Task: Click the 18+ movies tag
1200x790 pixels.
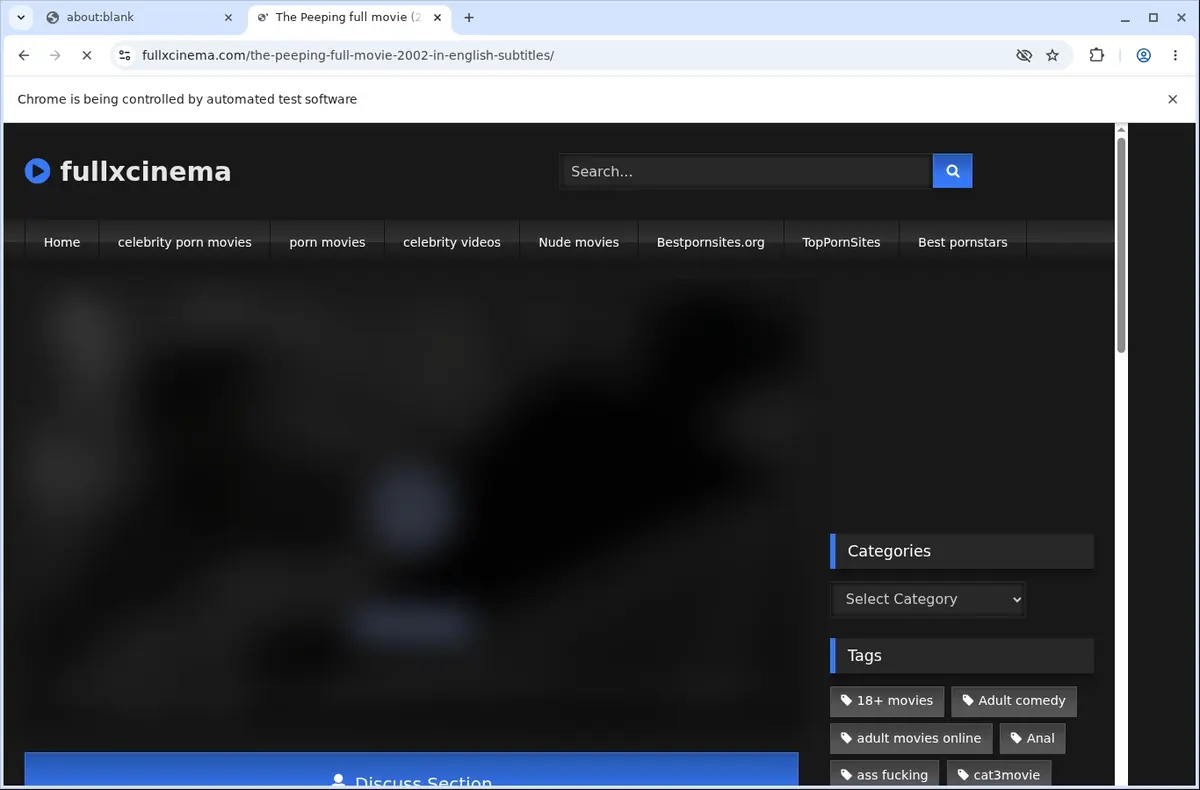Action: coord(886,701)
